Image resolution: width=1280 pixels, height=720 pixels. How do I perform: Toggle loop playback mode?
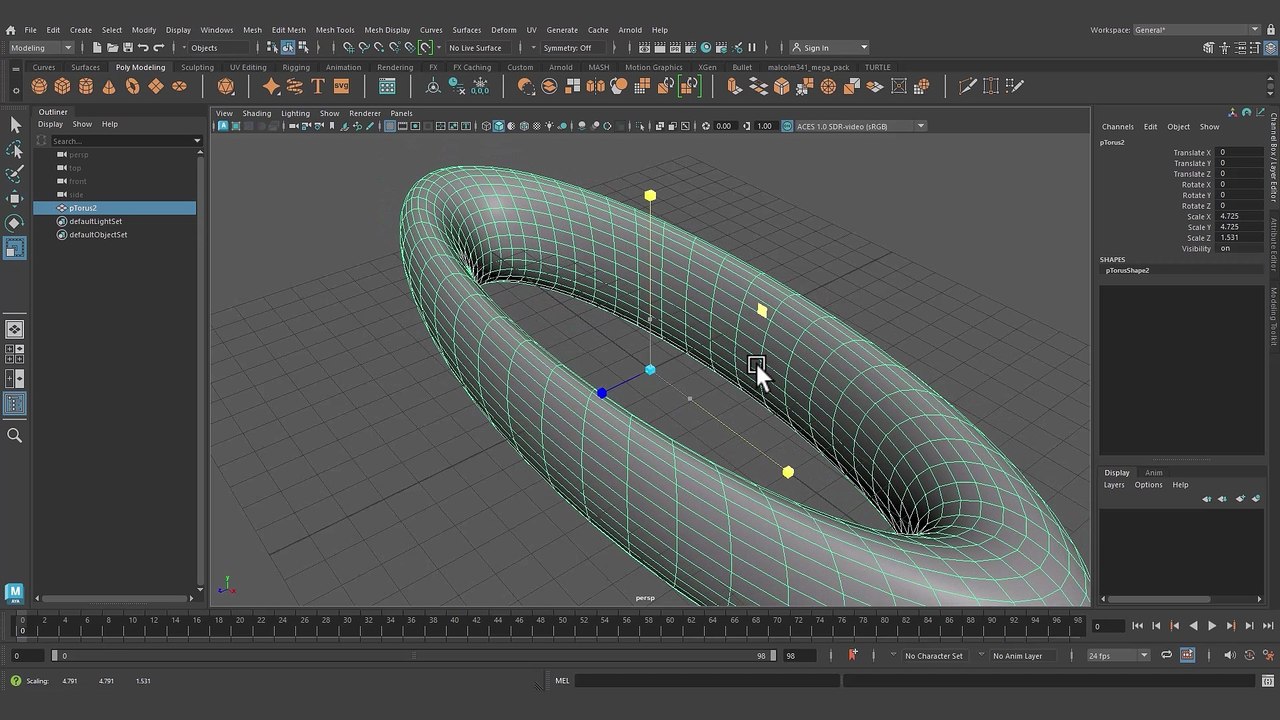click(x=1166, y=655)
